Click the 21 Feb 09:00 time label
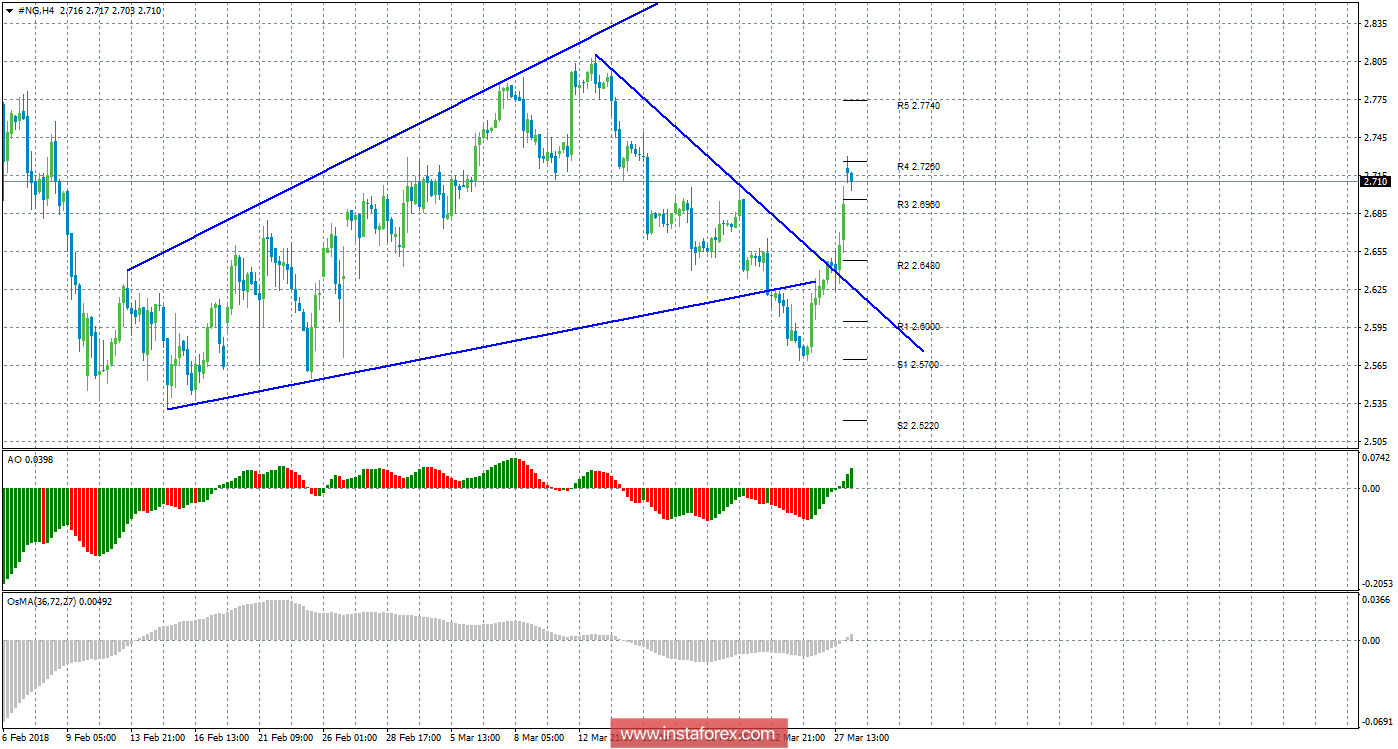 pos(287,737)
